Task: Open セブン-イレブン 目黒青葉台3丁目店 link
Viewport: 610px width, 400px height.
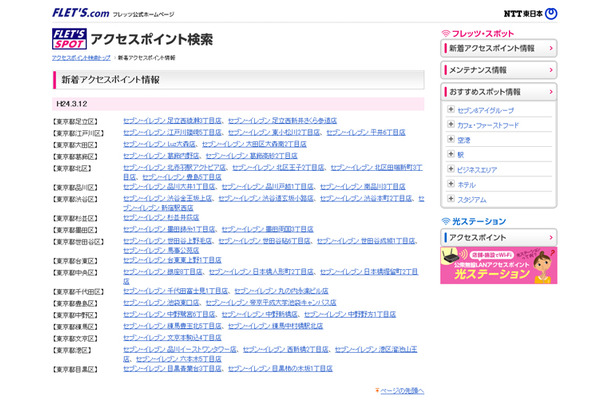Action: [172, 368]
